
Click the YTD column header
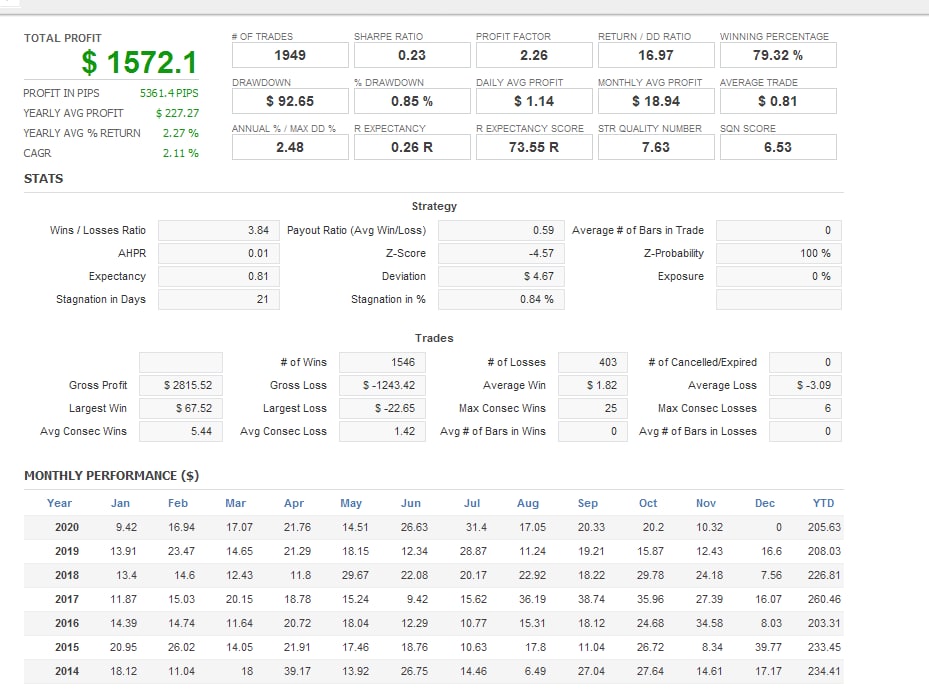(x=824, y=504)
